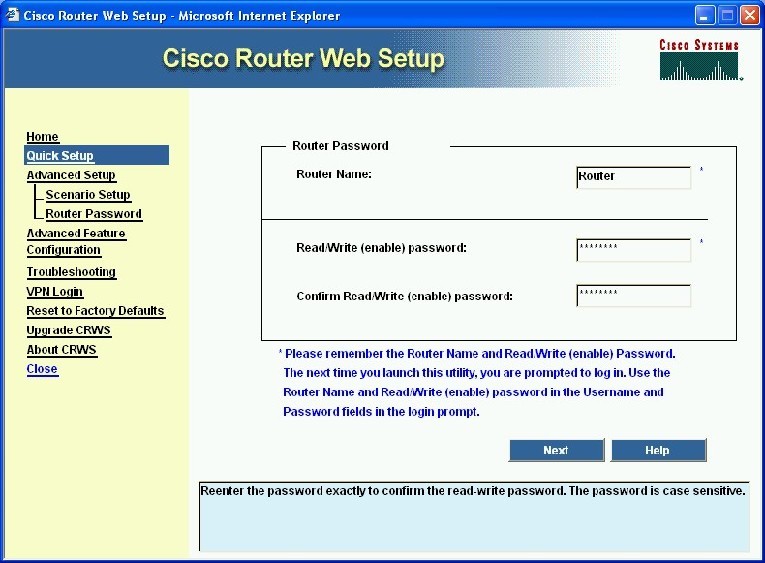This screenshot has width=765, height=563.
Task: Open the Troubleshooting page
Action: pos(71,272)
